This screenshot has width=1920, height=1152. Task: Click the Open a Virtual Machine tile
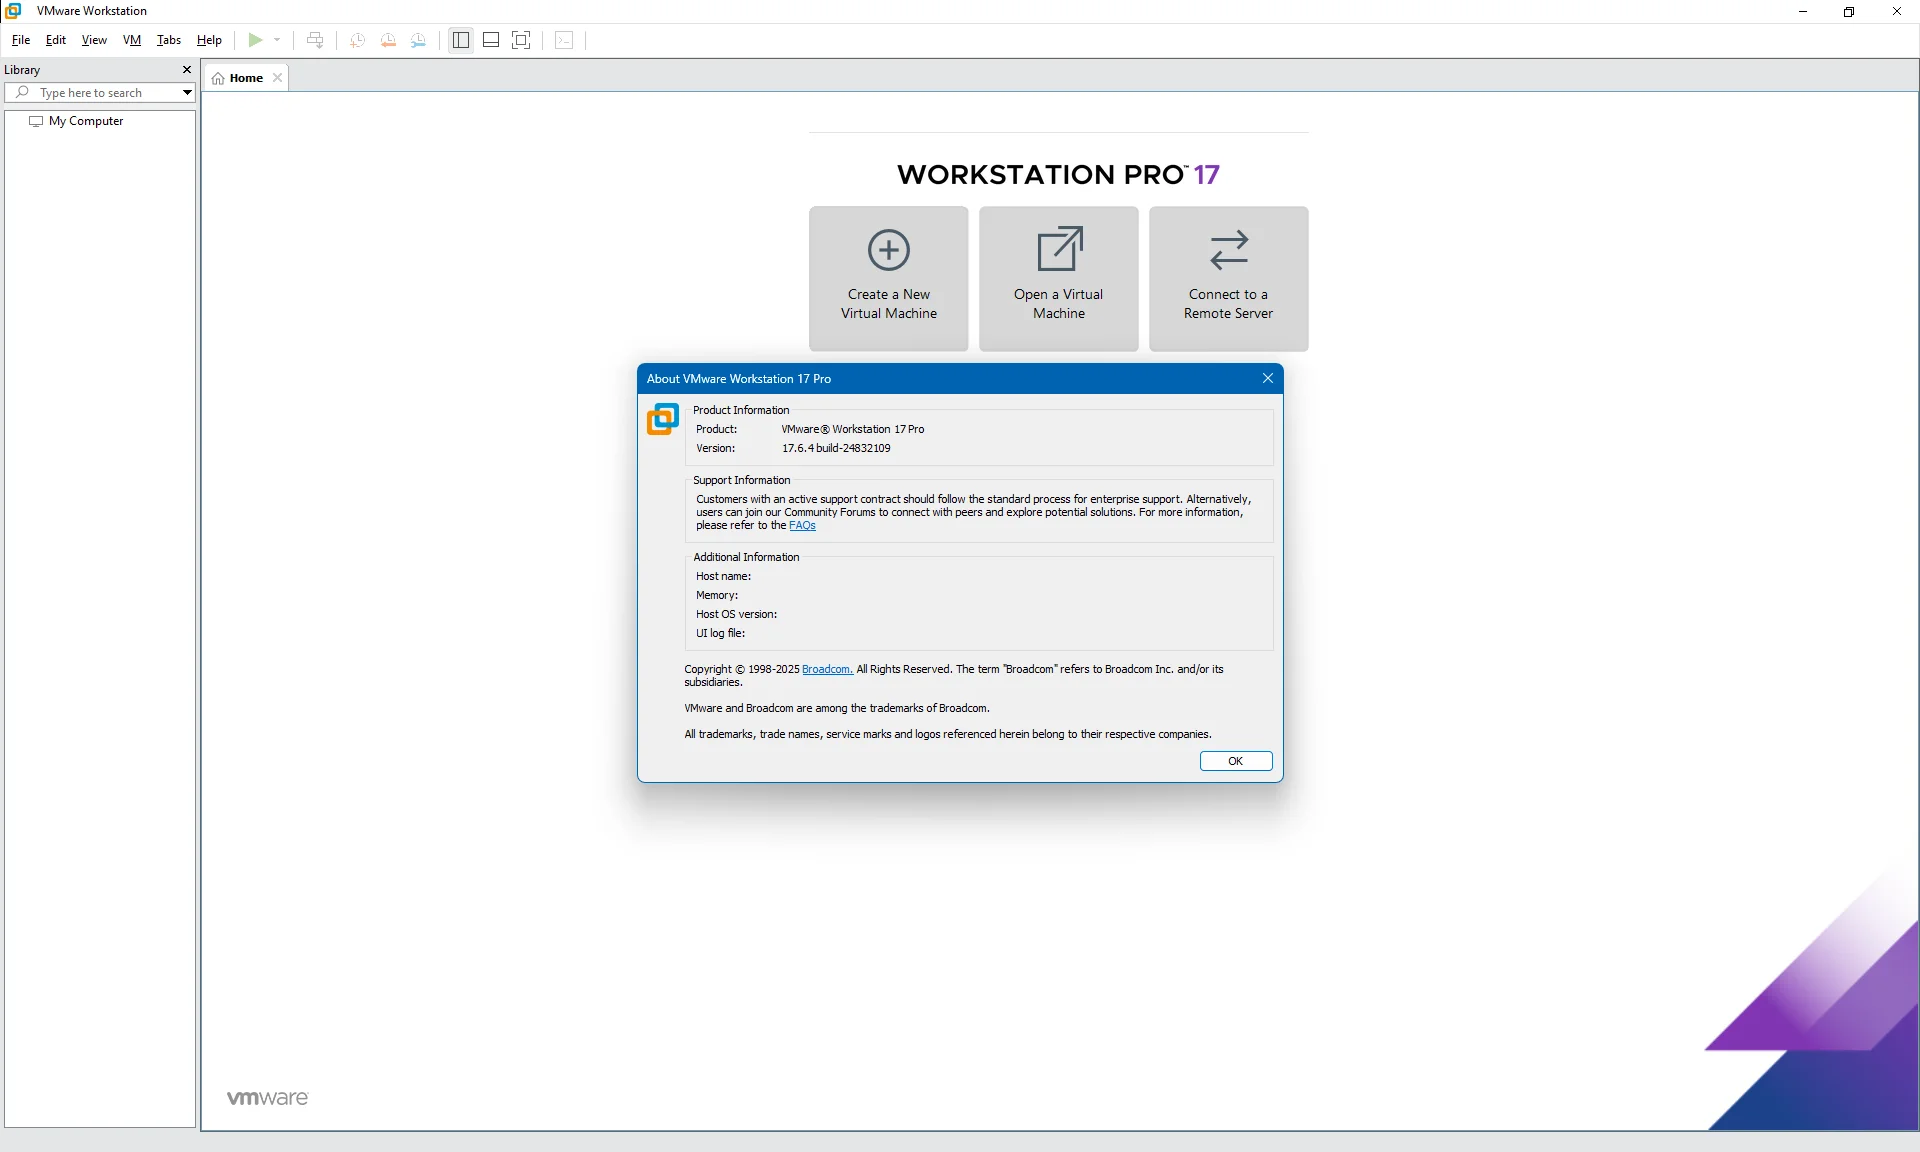1058,278
